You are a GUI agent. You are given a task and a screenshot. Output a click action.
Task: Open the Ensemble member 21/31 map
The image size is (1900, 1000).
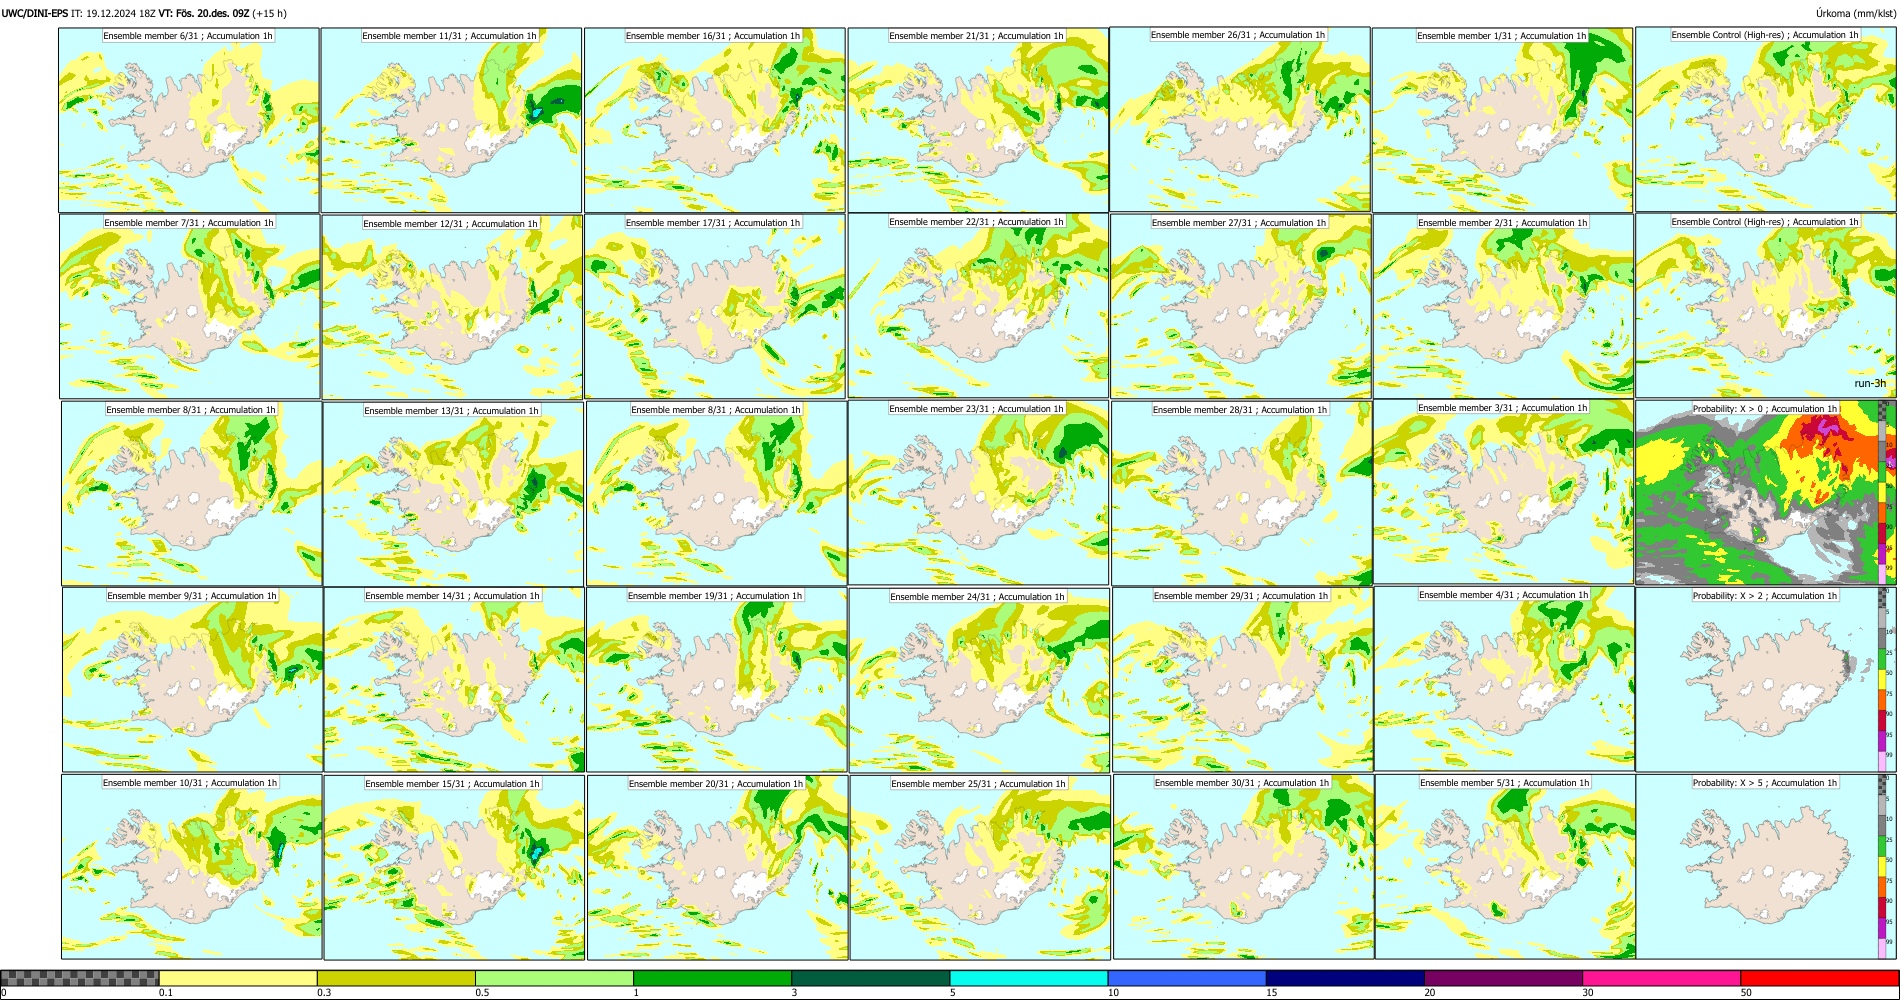coord(977,120)
